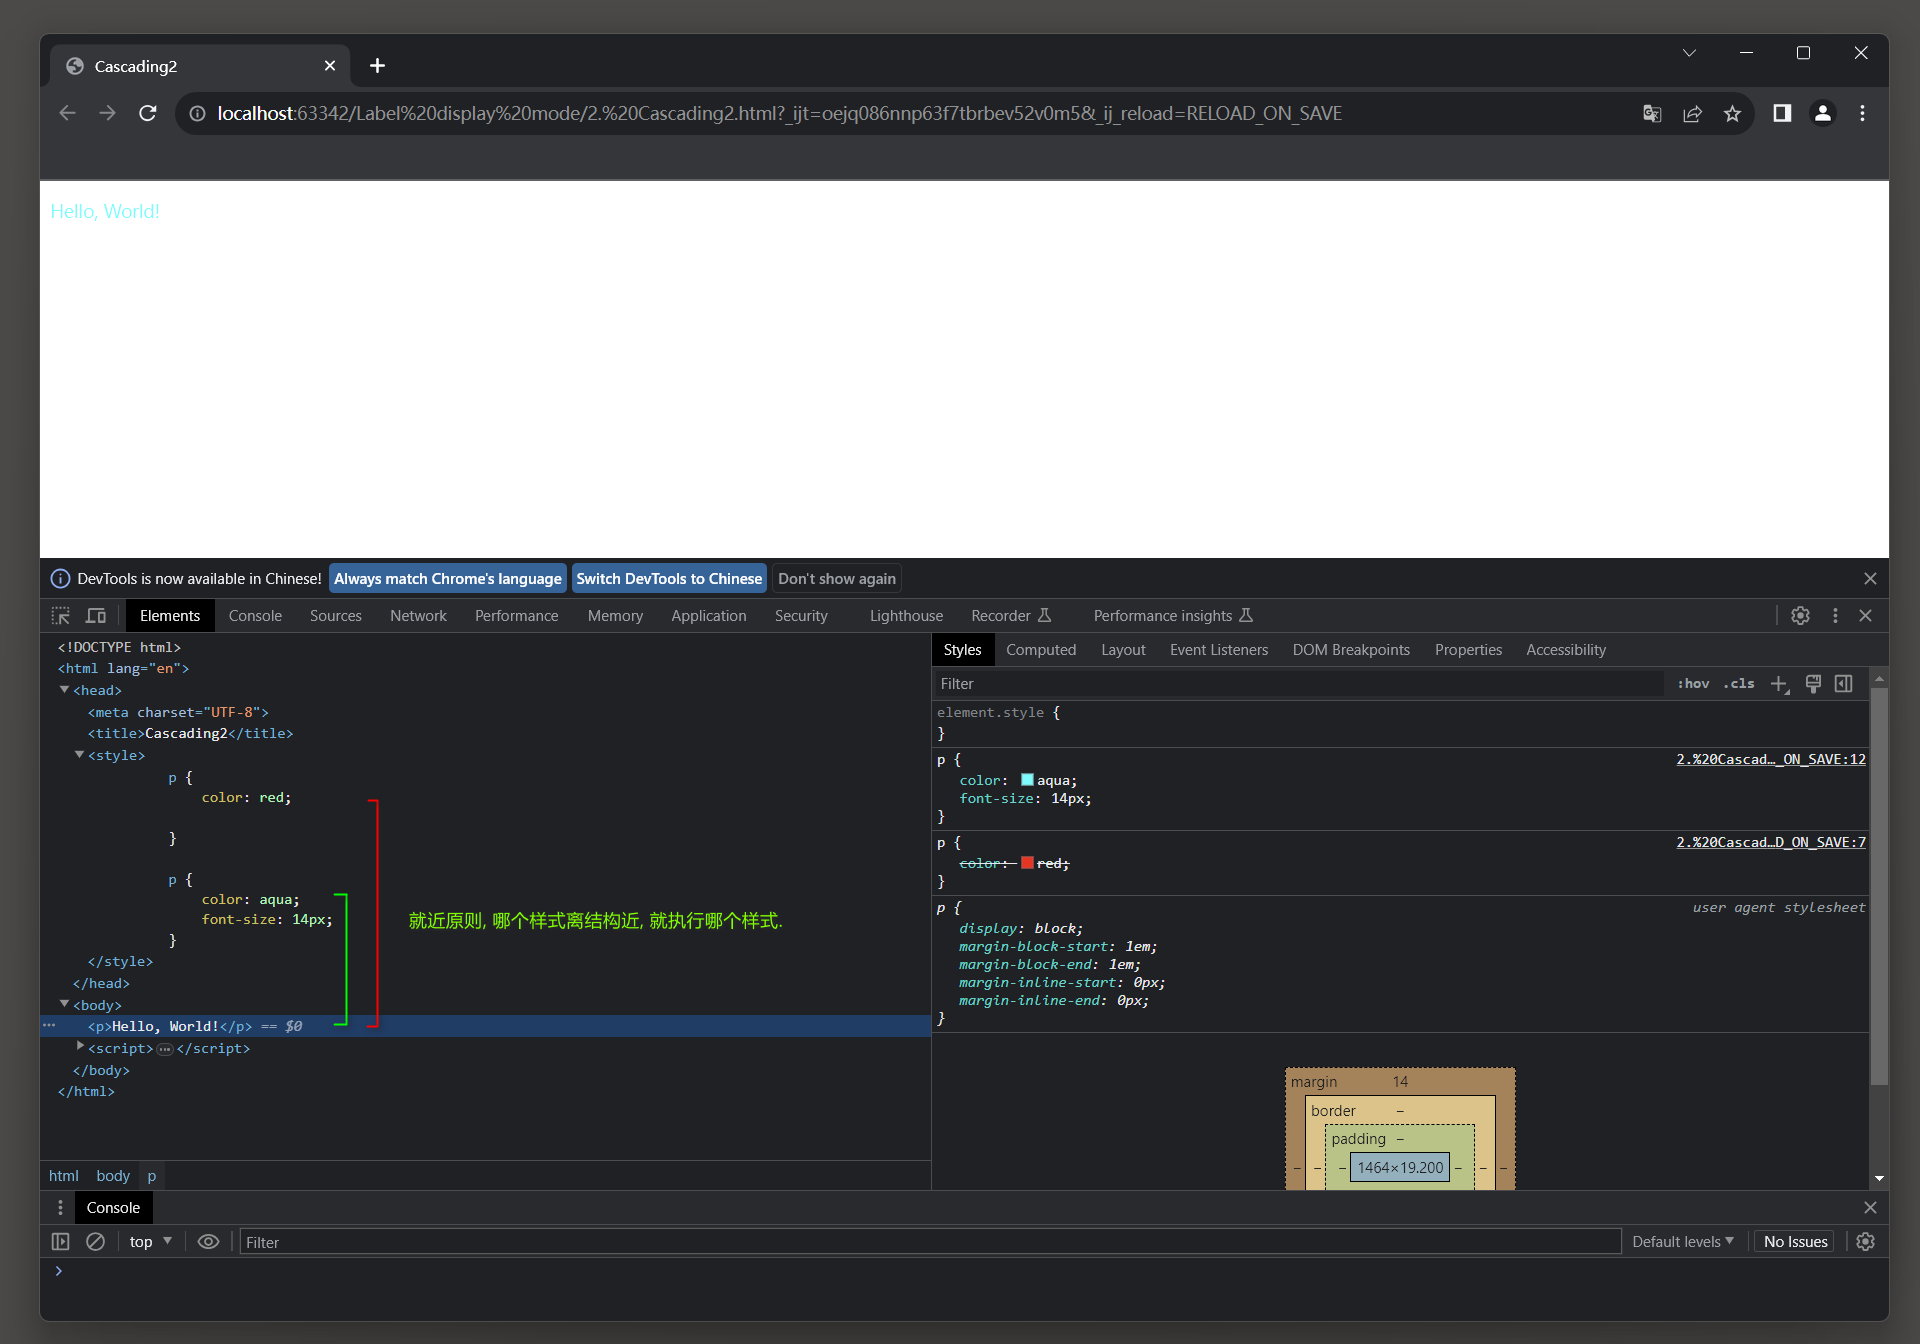
Task: Open the Chrome three-dot menu
Action: click(x=1862, y=114)
